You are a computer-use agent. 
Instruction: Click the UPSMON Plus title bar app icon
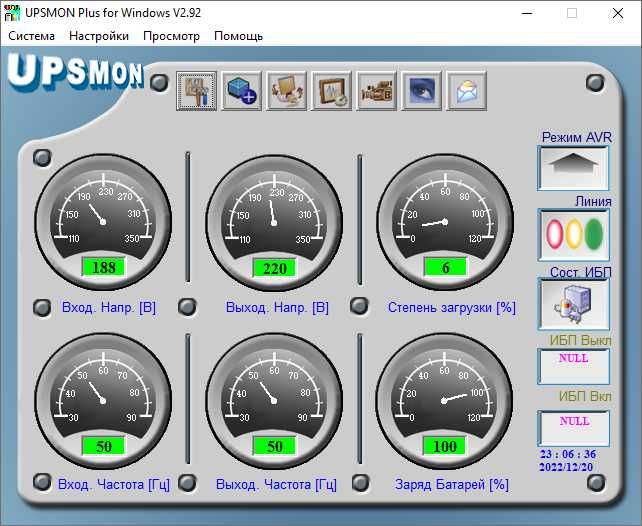coord(12,13)
